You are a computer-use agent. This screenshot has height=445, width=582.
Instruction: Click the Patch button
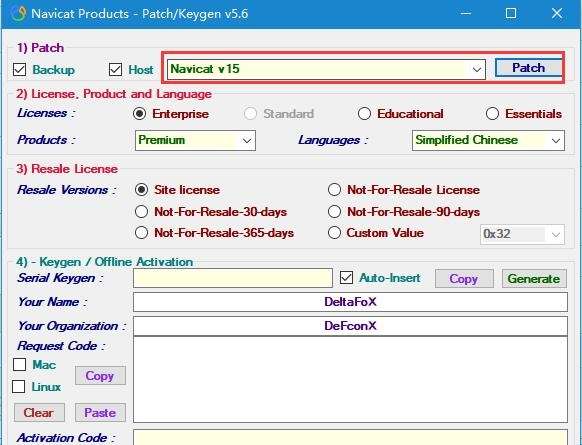coord(528,68)
